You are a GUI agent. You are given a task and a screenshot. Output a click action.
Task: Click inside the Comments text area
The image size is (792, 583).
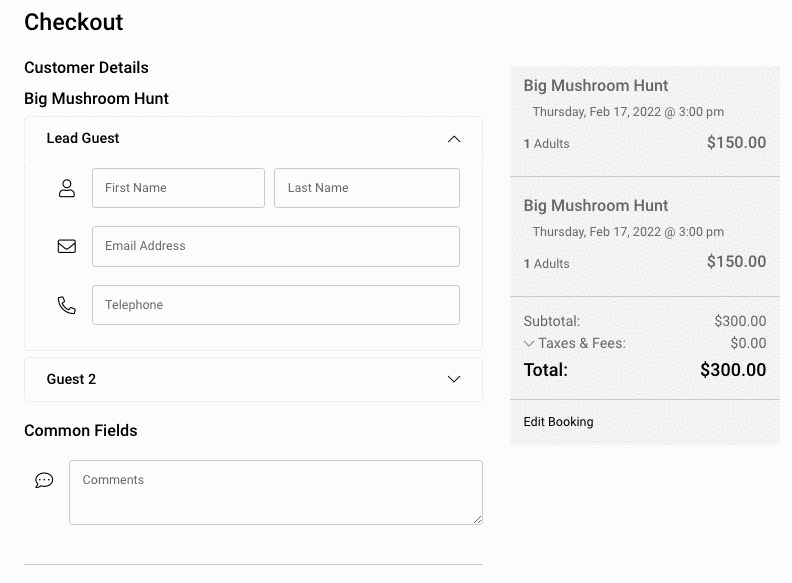(276, 493)
